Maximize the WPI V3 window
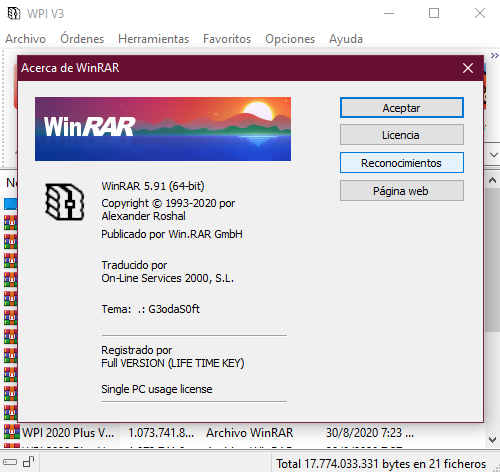 click(x=434, y=13)
